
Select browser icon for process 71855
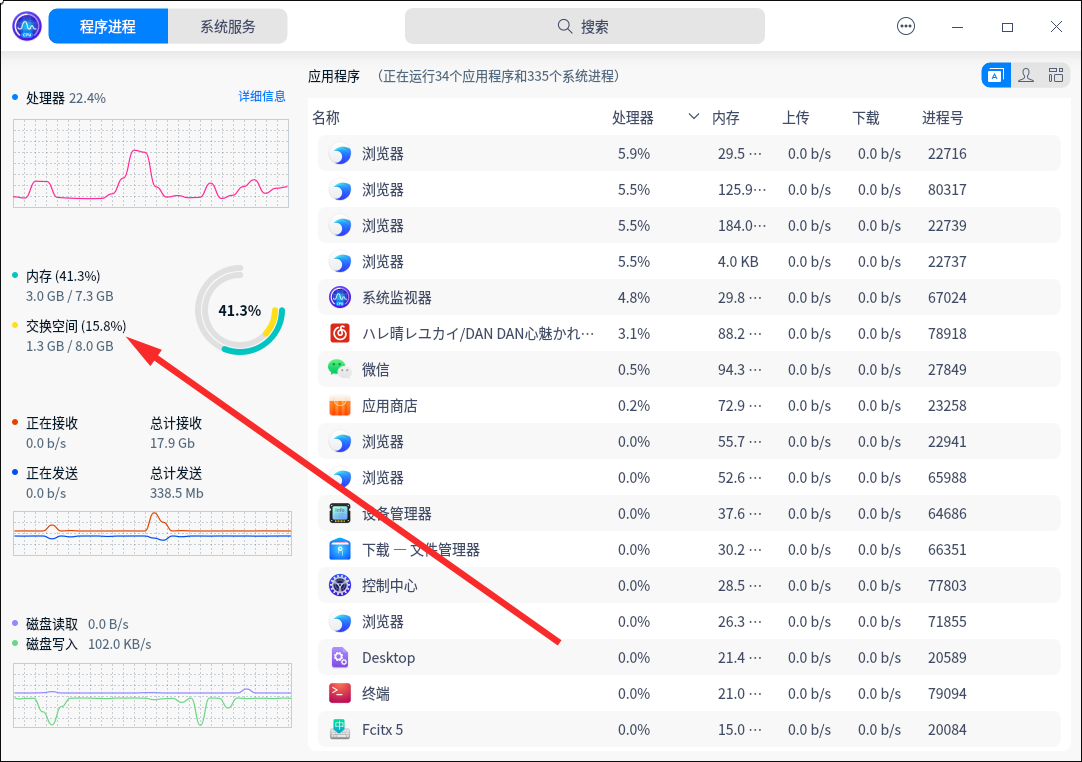(x=340, y=622)
